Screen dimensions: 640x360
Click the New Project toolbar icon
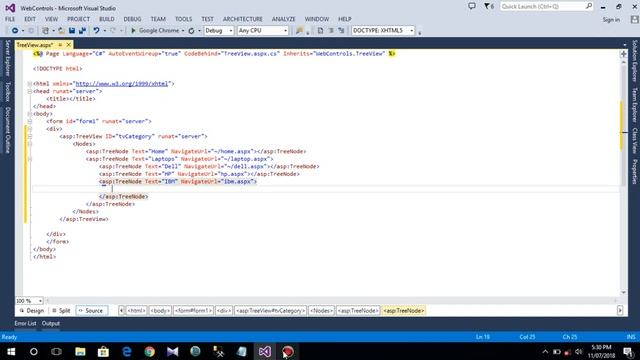(x=45, y=31)
